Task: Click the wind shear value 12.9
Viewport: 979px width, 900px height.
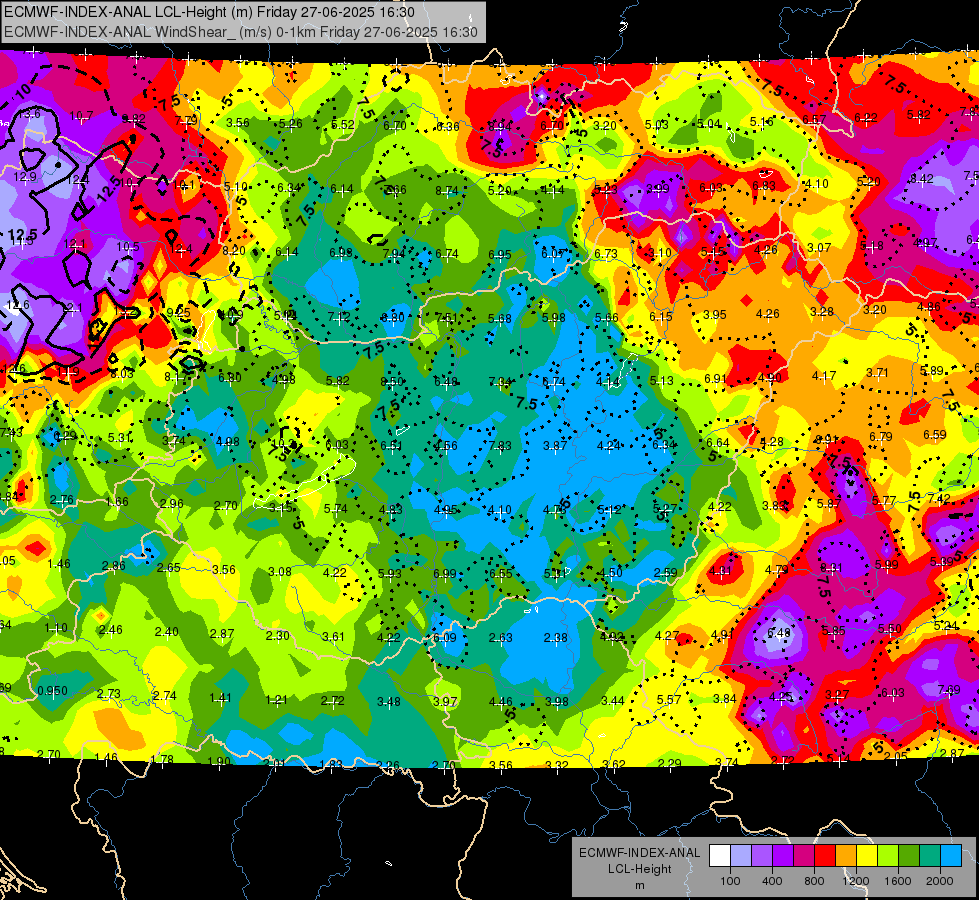Action: pyautogui.click(x=25, y=177)
